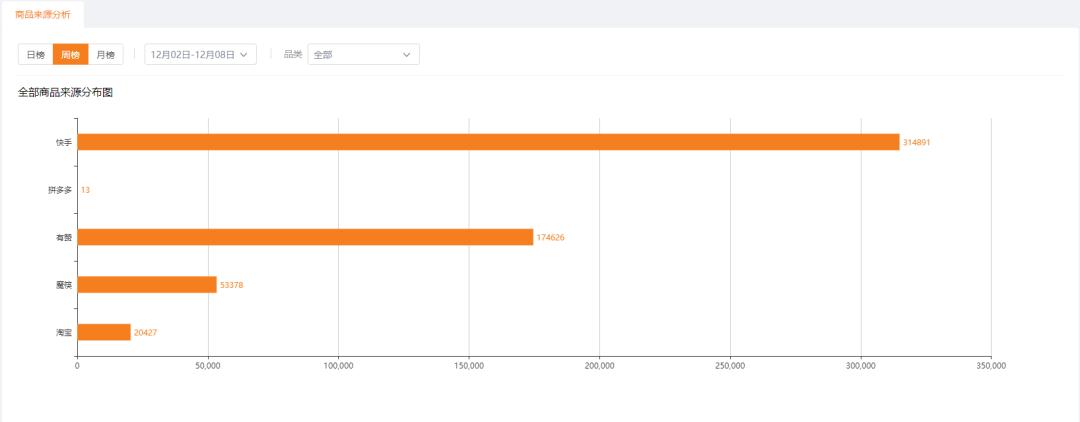Click the 有赞 axis label
The height and width of the screenshot is (422, 1080).
click(x=64, y=237)
